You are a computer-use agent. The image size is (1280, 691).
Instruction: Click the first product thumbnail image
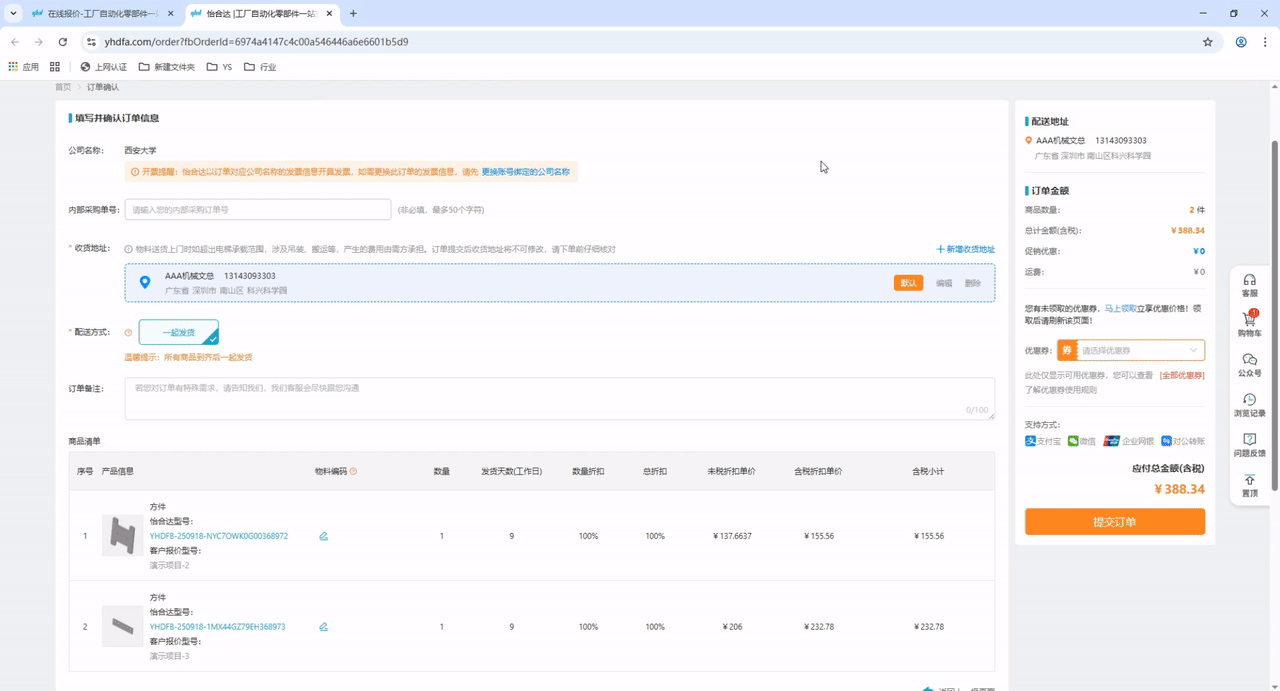click(123, 536)
